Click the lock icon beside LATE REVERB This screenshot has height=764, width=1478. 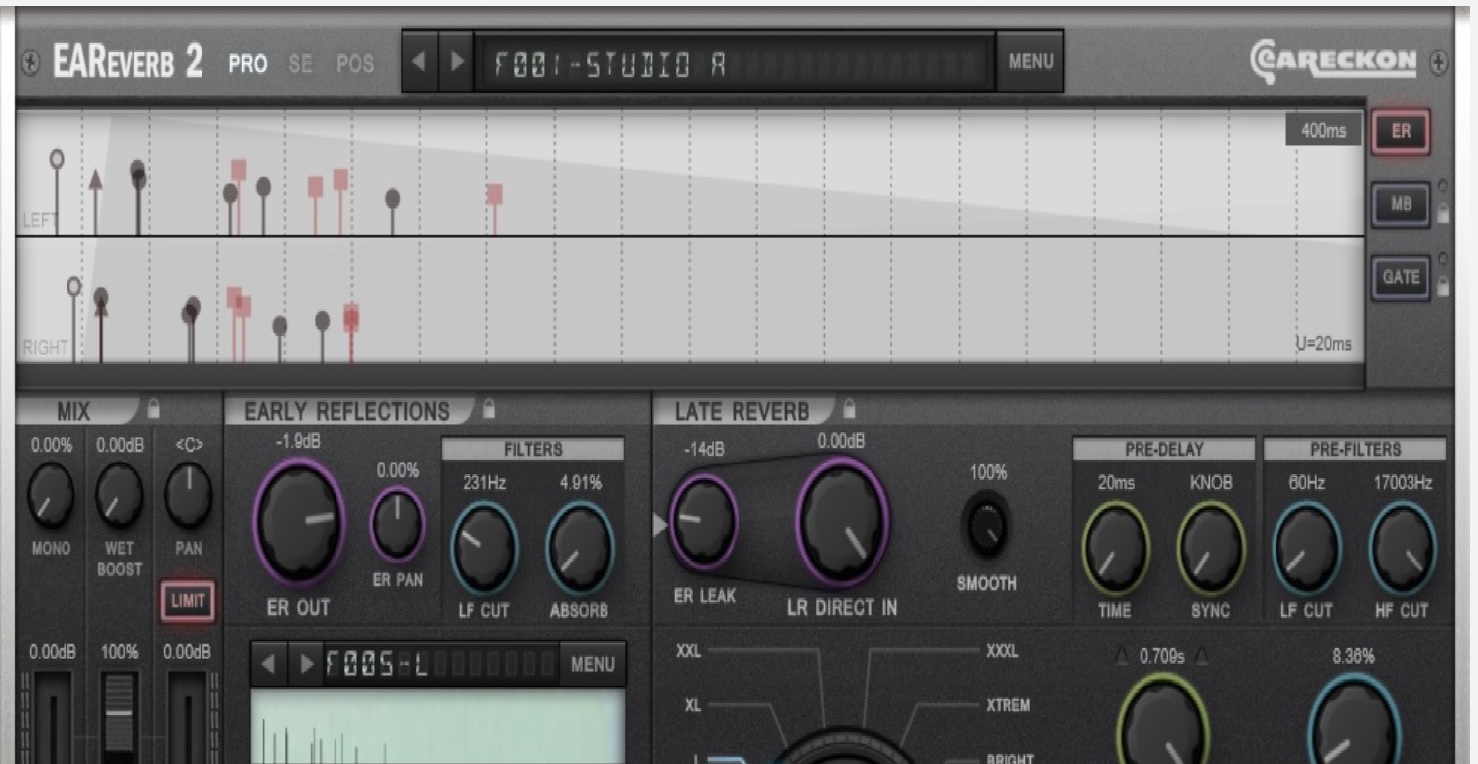pyautogui.click(x=849, y=409)
